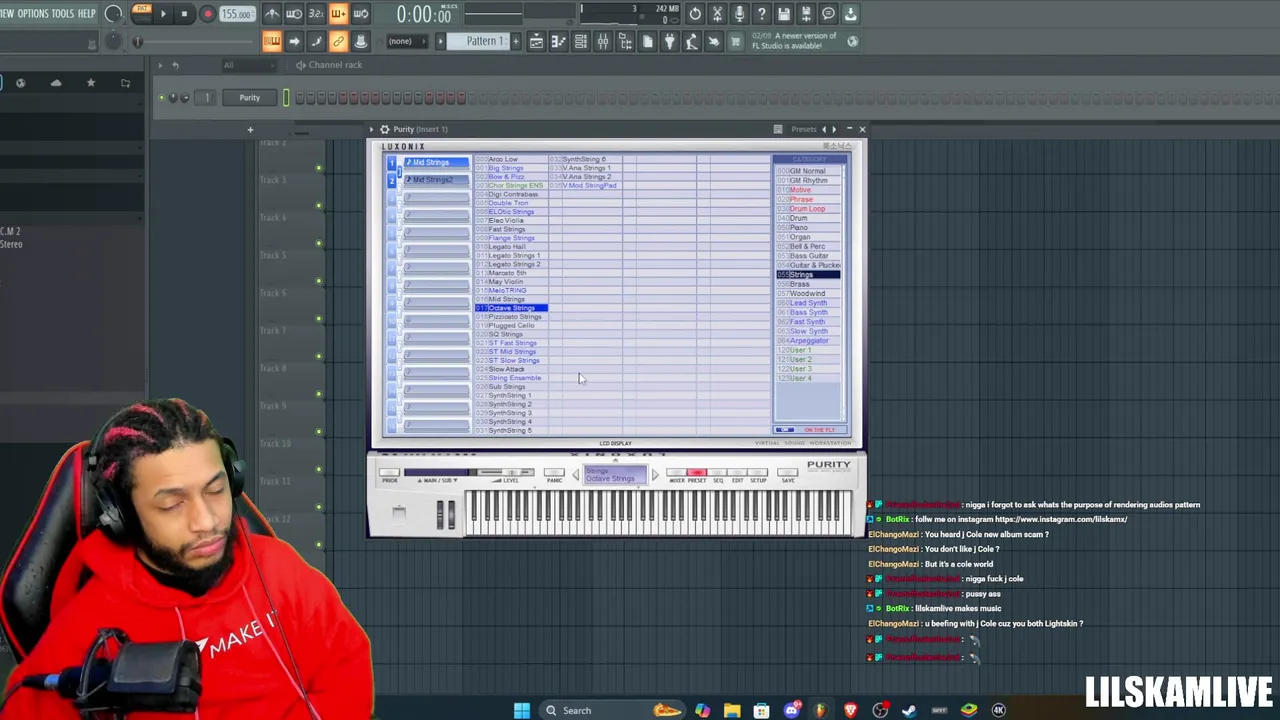Select preset Legato Hall
Image resolution: width=1280 pixels, height=720 pixels.
tap(507, 247)
